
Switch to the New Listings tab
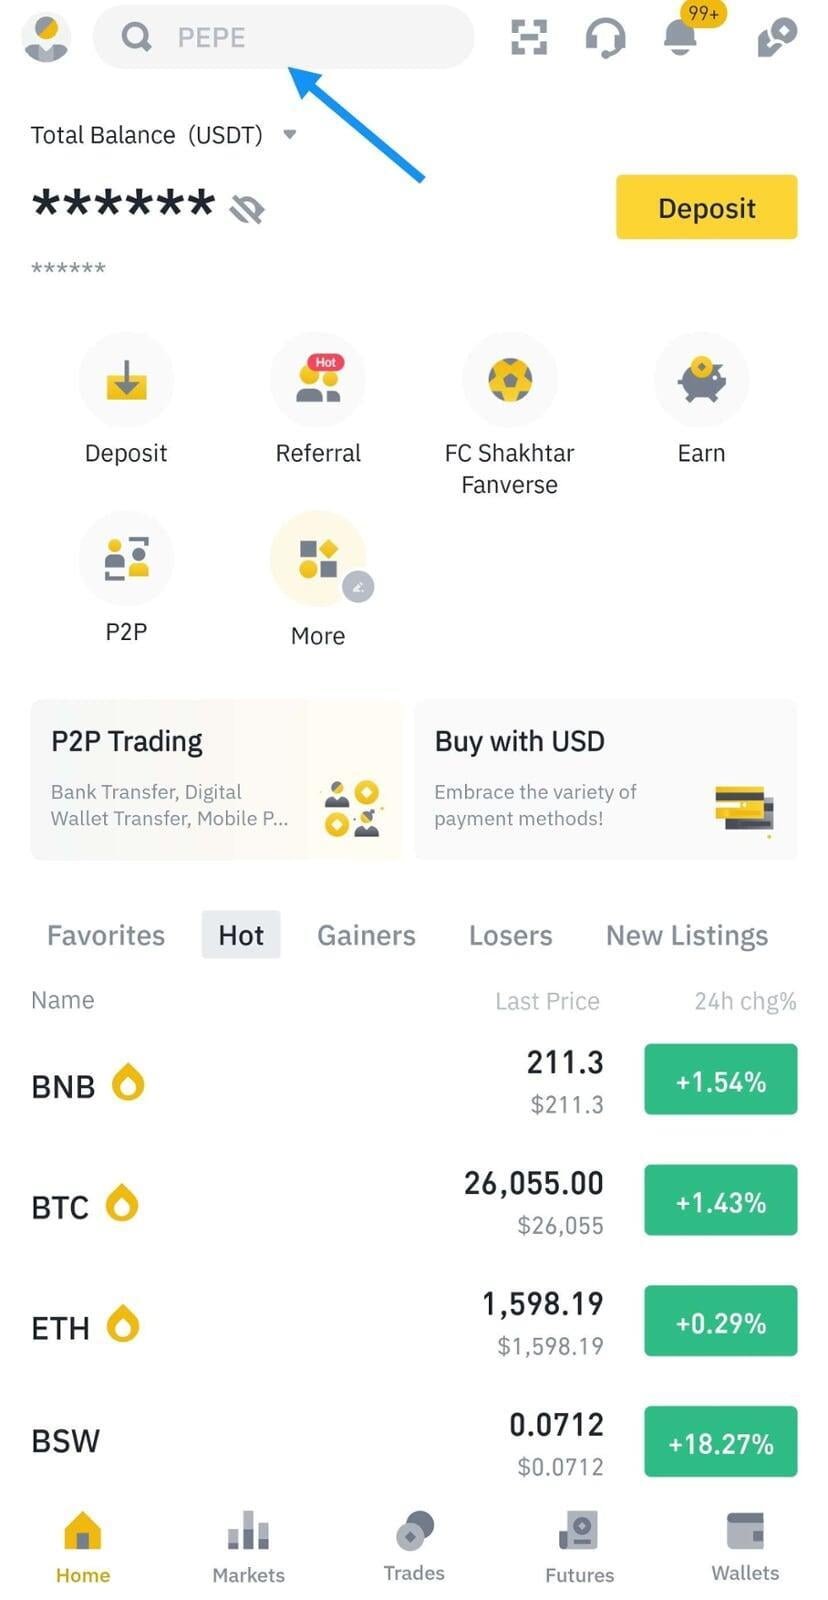click(x=687, y=935)
